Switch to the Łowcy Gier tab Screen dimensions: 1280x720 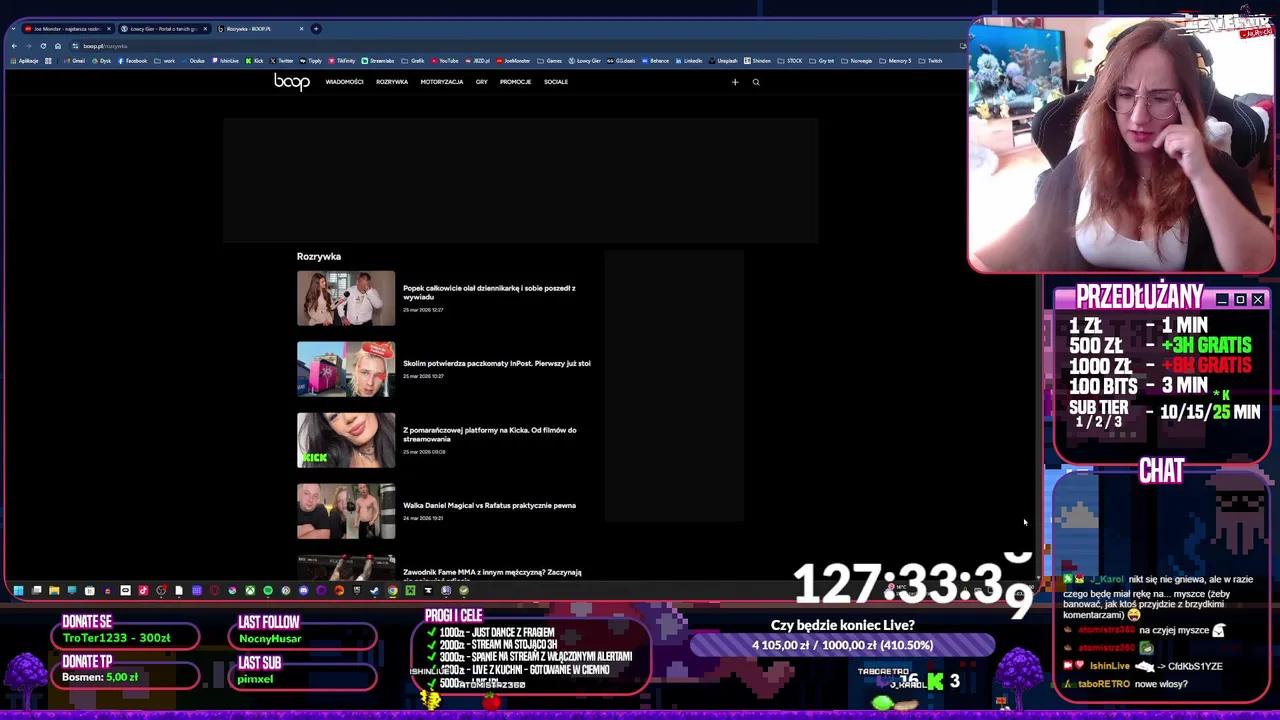(x=164, y=28)
